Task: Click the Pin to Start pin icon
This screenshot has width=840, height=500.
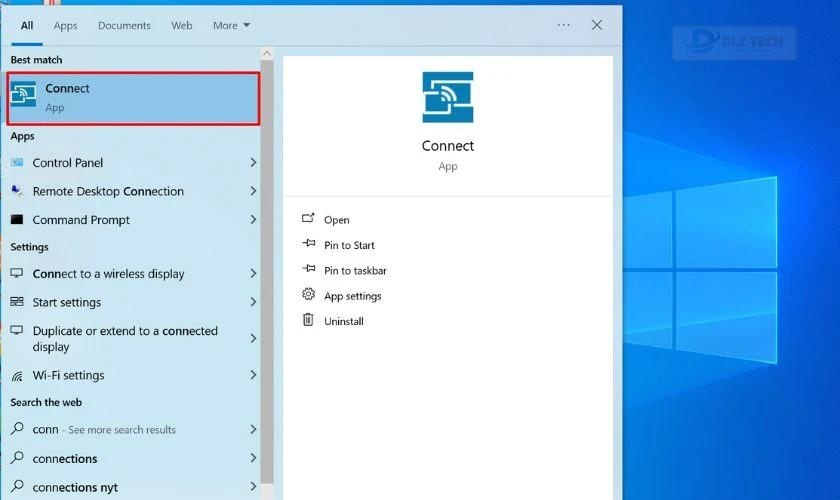Action: 309,243
